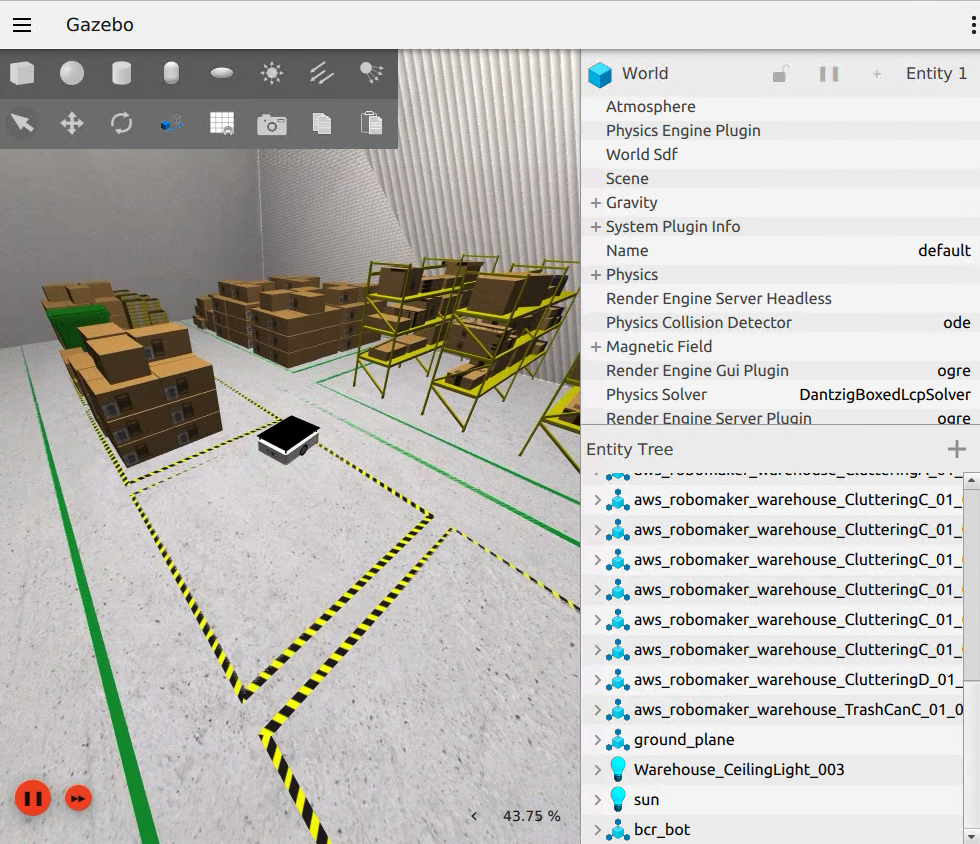
Task: Click the Name value default
Action: [944, 251]
